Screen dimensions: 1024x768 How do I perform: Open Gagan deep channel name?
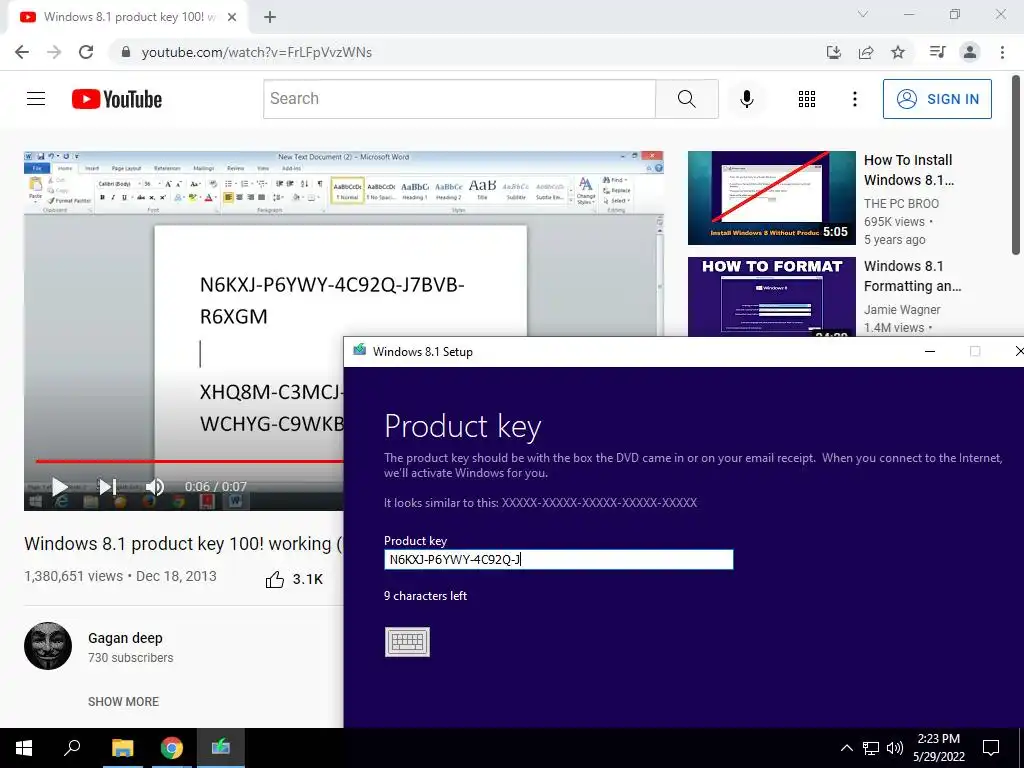pos(125,638)
